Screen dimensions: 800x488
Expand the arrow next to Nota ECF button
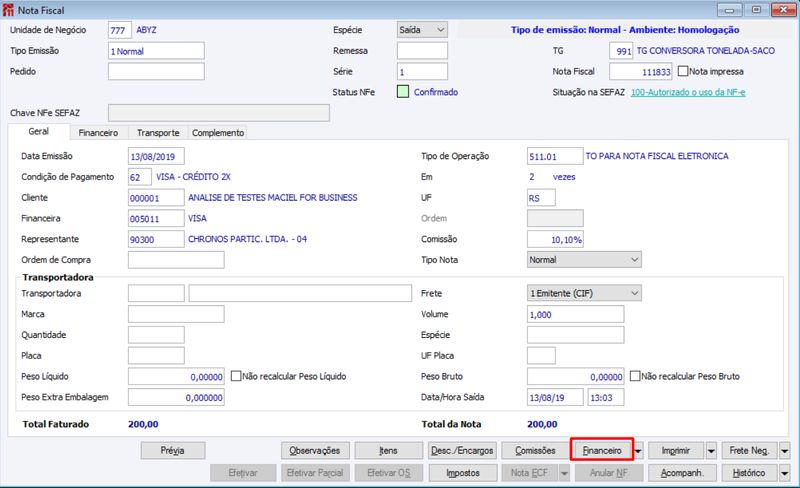click(x=564, y=473)
